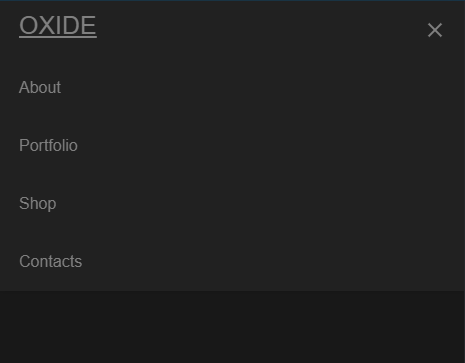Hide the expanded menu with the close icon

point(435,30)
